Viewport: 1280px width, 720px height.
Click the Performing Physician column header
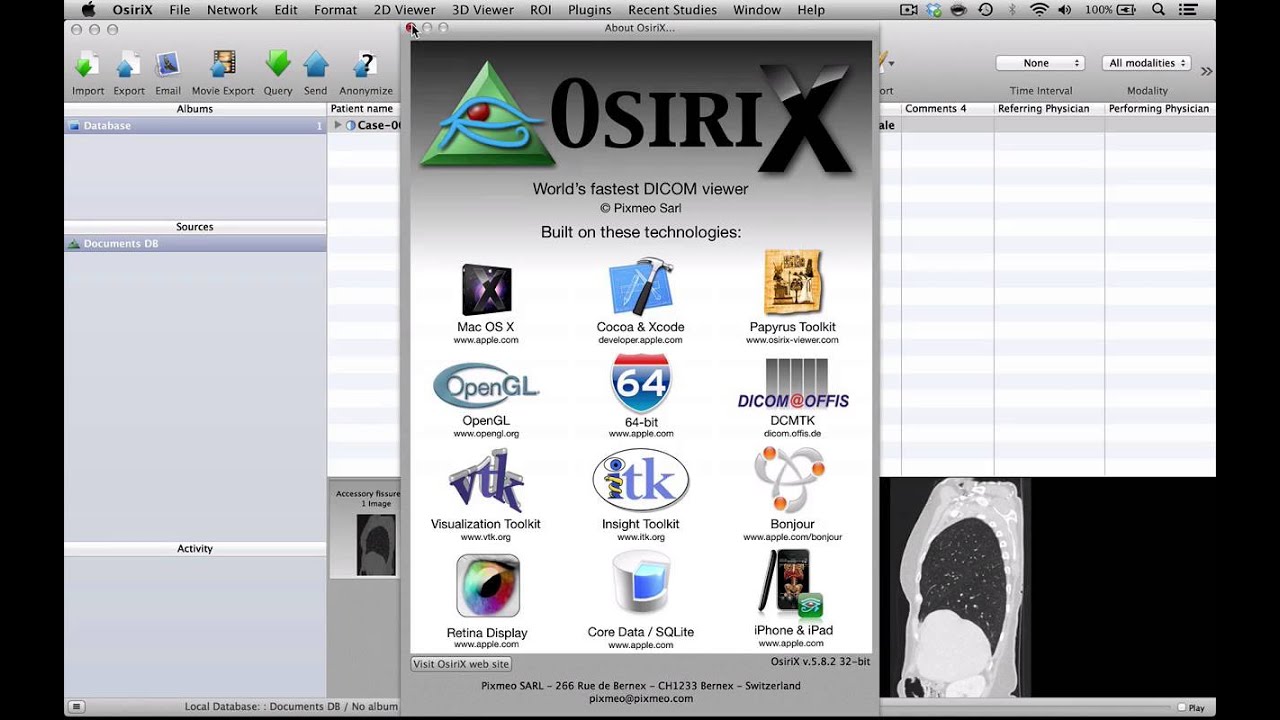pos(1160,109)
